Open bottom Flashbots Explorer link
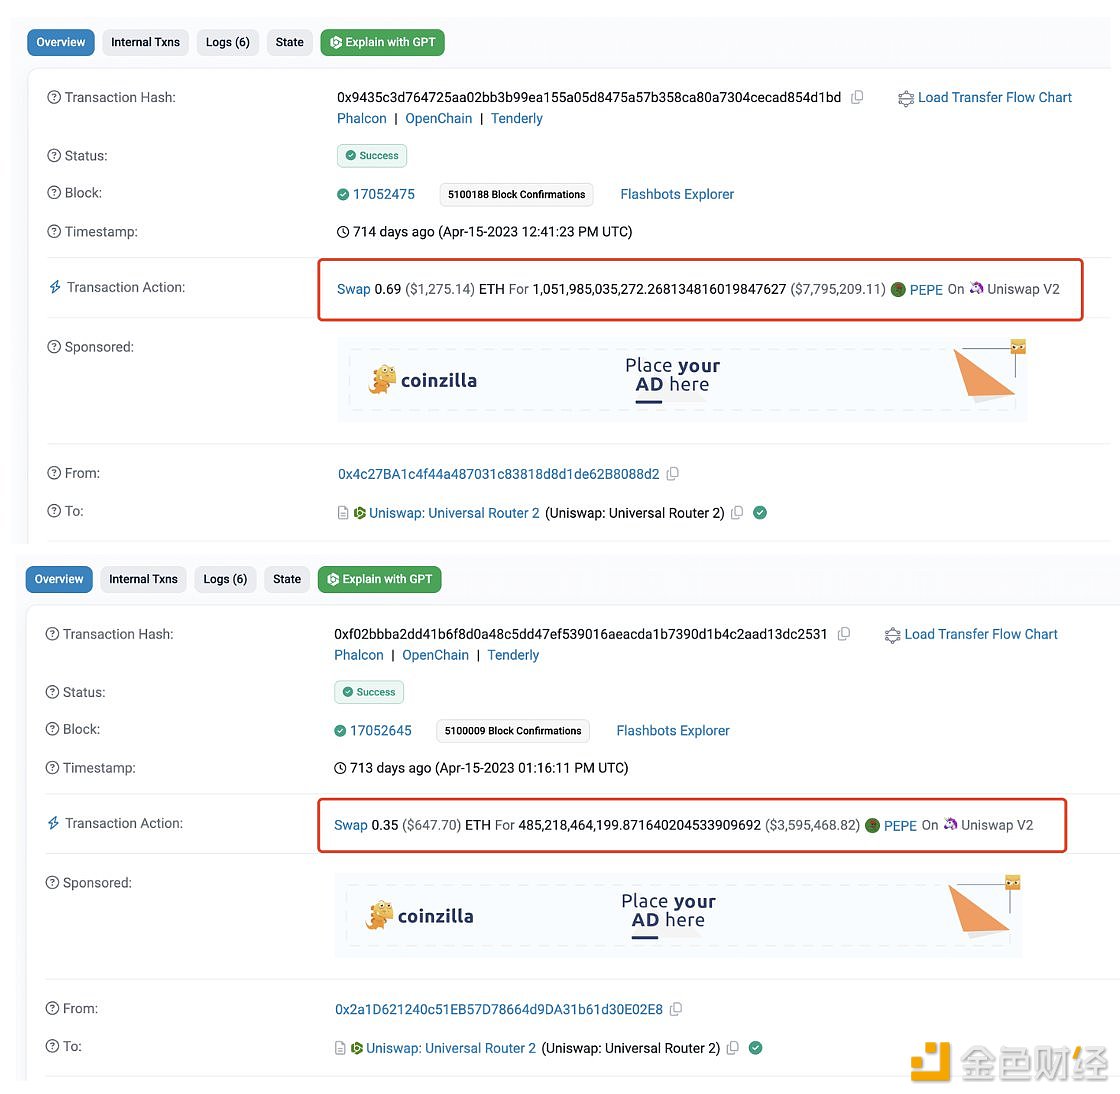1120x1094 pixels. pos(672,731)
